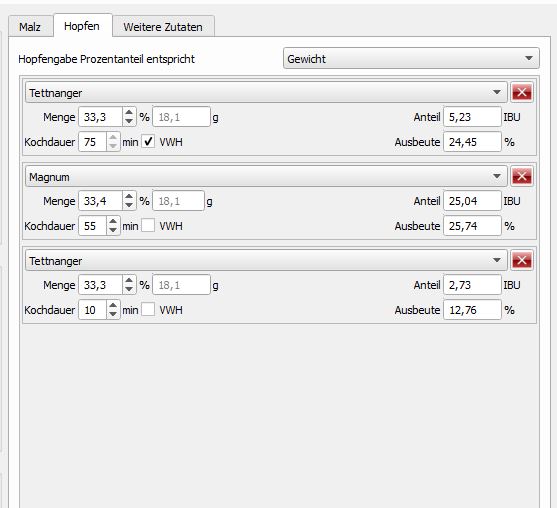Image resolution: width=557 pixels, height=508 pixels.
Task: Remove the last Tettnanger hop entry
Action: pyautogui.click(x=521, y=261)
